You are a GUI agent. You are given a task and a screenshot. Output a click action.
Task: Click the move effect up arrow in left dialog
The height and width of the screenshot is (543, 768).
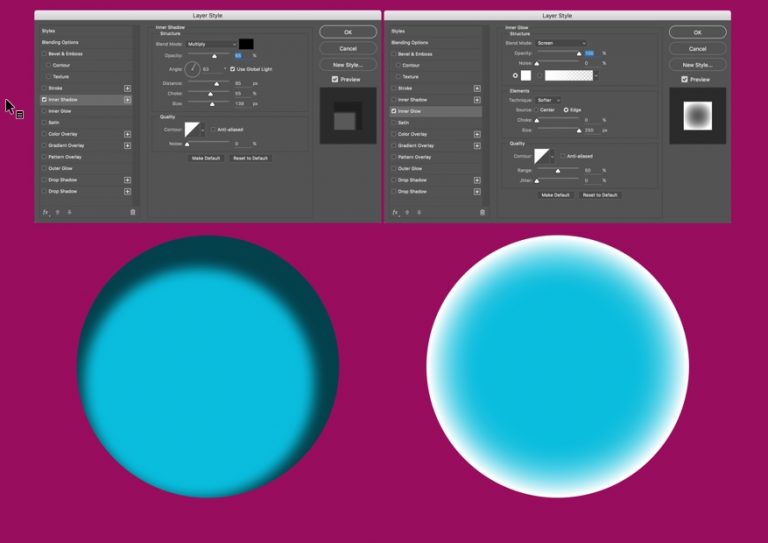pos(57,212)
